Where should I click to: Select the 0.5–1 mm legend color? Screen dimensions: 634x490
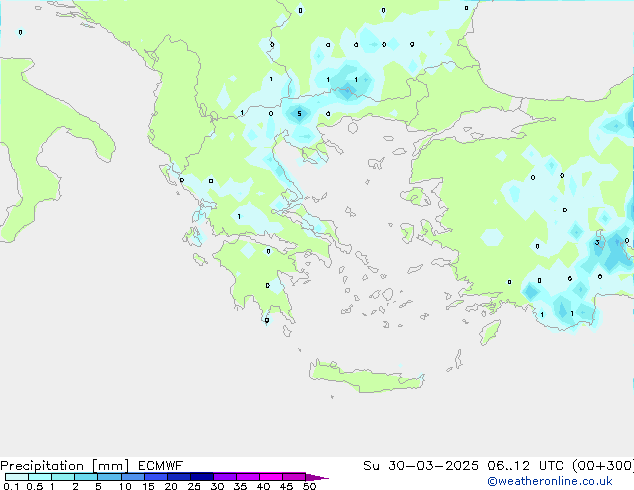coord(40,477)
